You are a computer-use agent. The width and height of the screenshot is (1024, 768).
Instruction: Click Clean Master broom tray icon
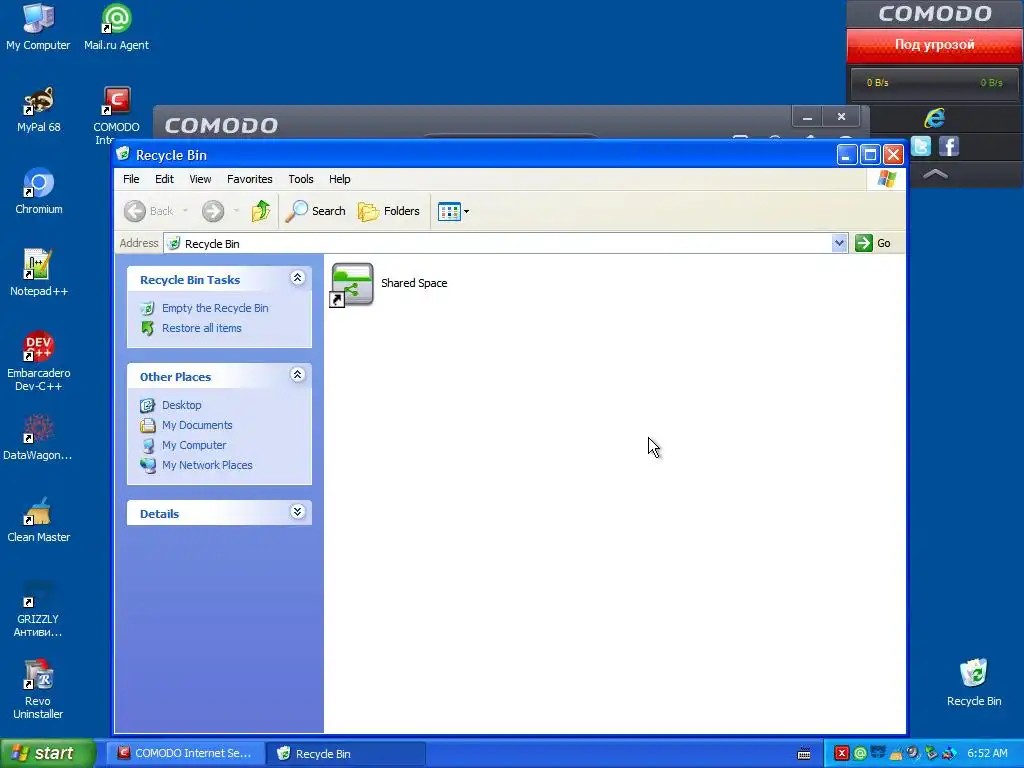[895, 754]
